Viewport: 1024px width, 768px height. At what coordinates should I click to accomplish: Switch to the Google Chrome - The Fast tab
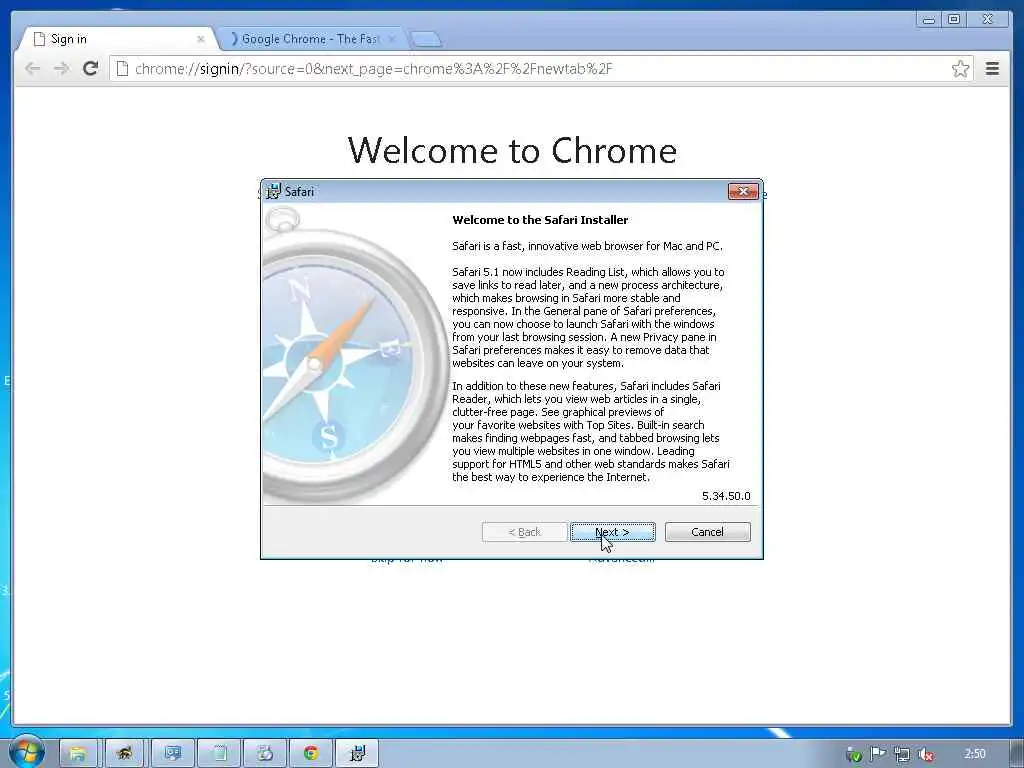(310, 39)
